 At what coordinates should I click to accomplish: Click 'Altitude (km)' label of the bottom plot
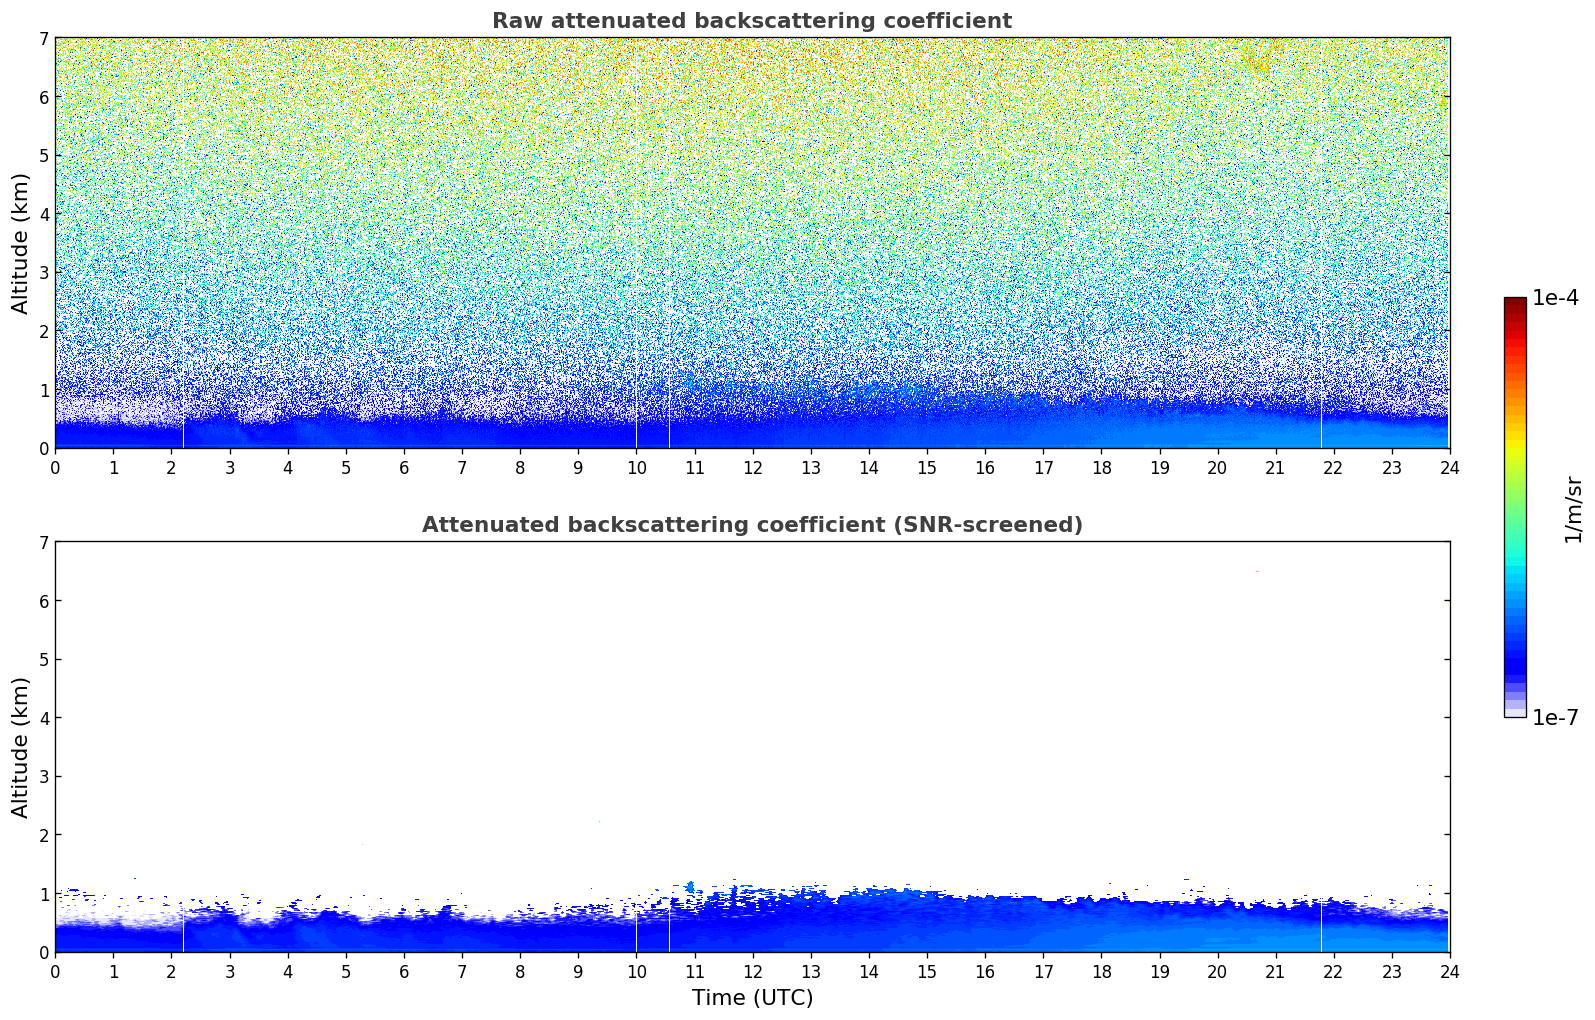(21, 747)
